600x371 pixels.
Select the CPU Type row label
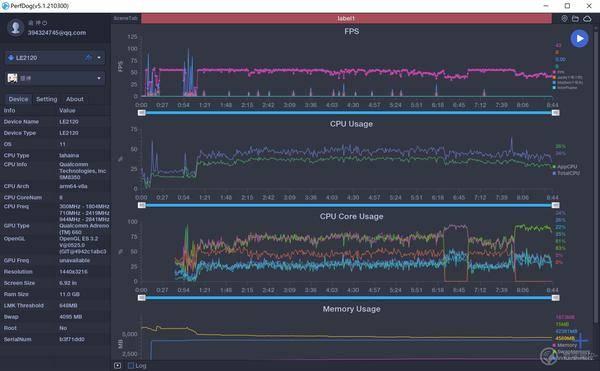click(x=16, y=156)
